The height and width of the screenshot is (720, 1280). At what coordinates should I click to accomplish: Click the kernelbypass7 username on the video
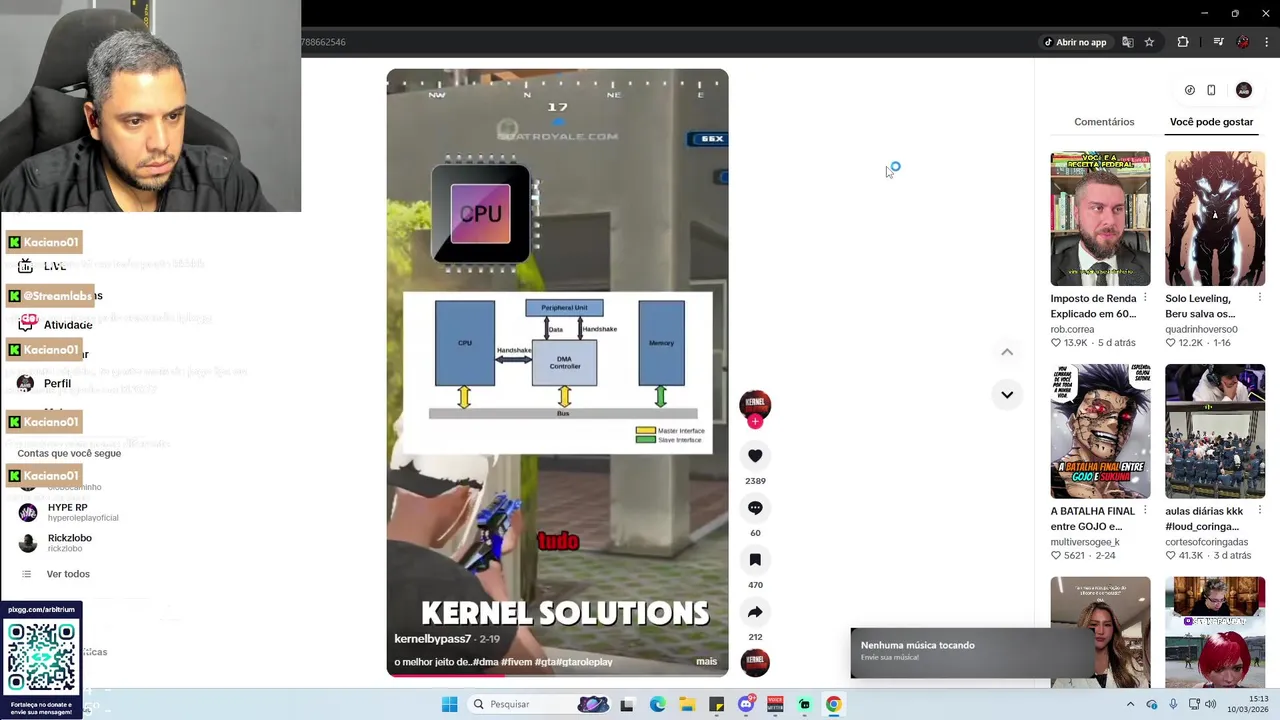(x=432, y=639)
